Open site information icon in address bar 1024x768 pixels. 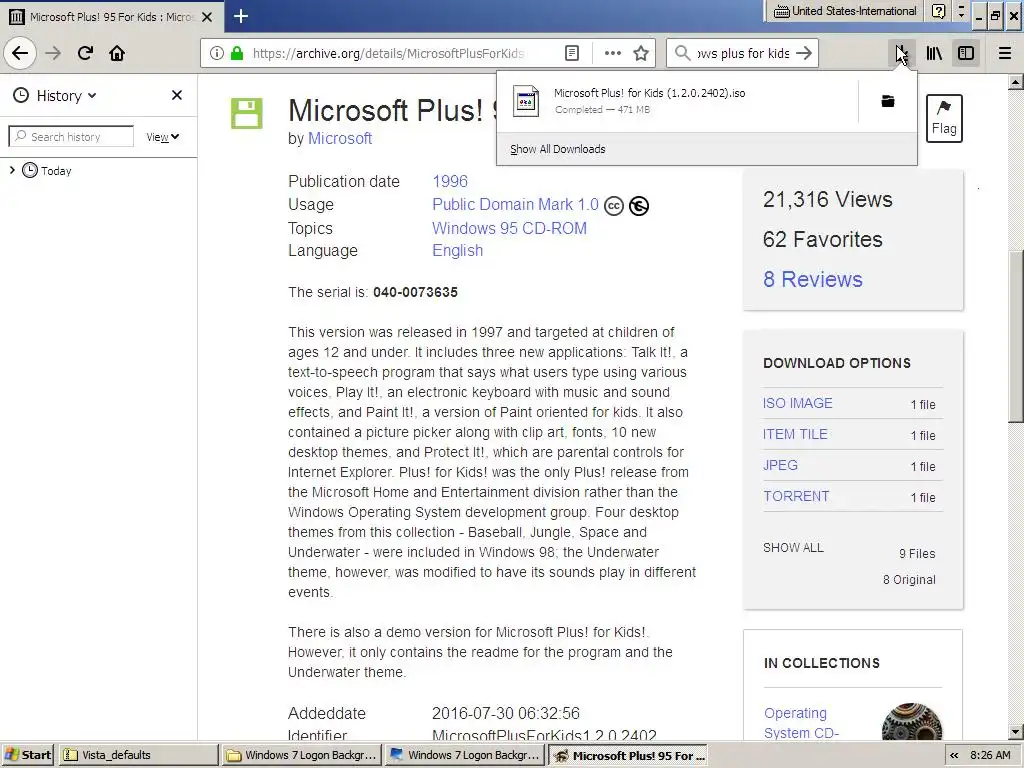click(x=216, y=53)
